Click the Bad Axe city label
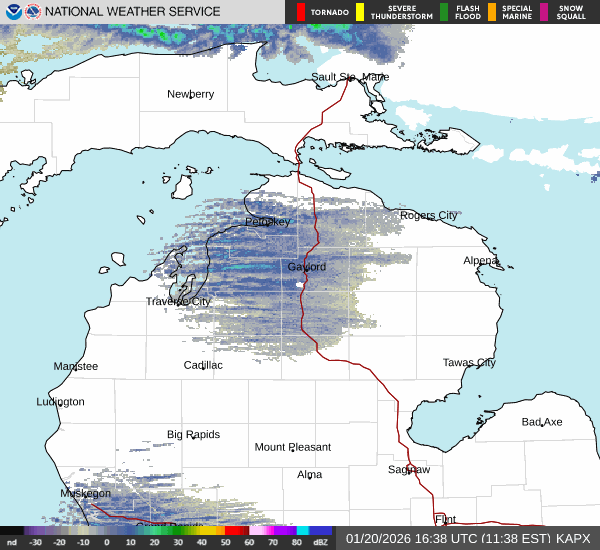Image resolution: width=600 pixels, height=550 pixels. pos(542,422)
